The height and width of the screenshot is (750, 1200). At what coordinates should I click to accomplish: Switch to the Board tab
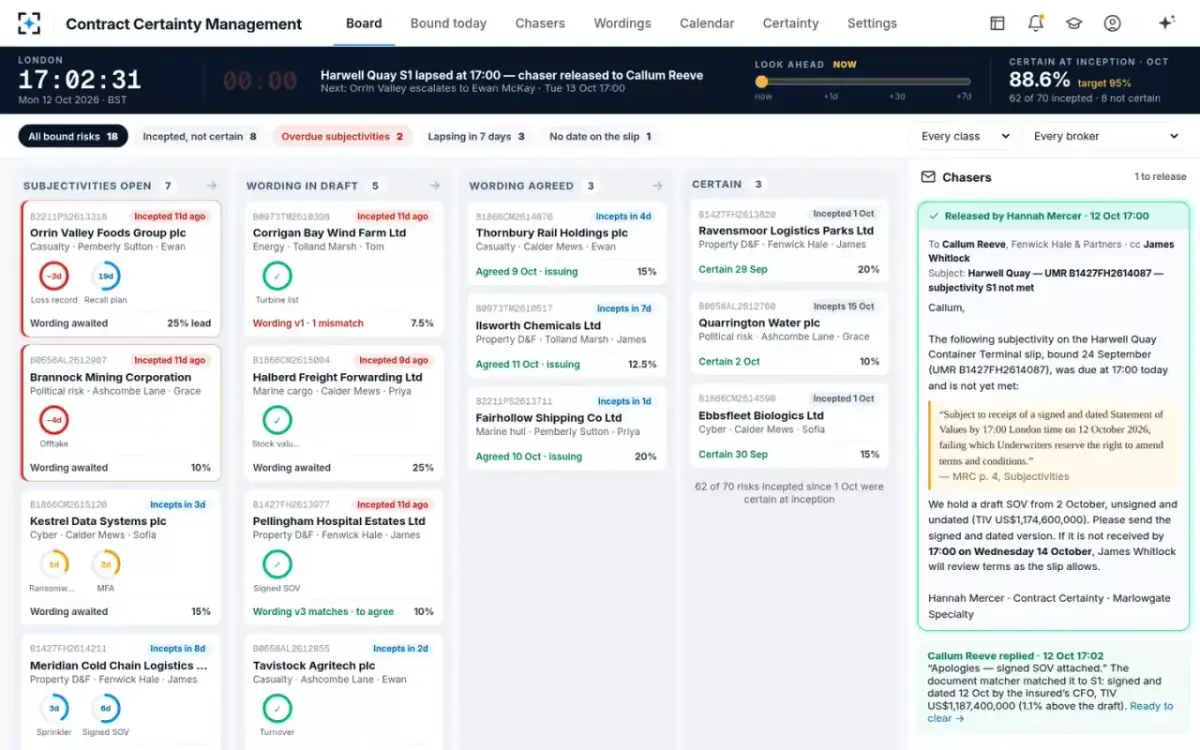click(x=364, y=23)
